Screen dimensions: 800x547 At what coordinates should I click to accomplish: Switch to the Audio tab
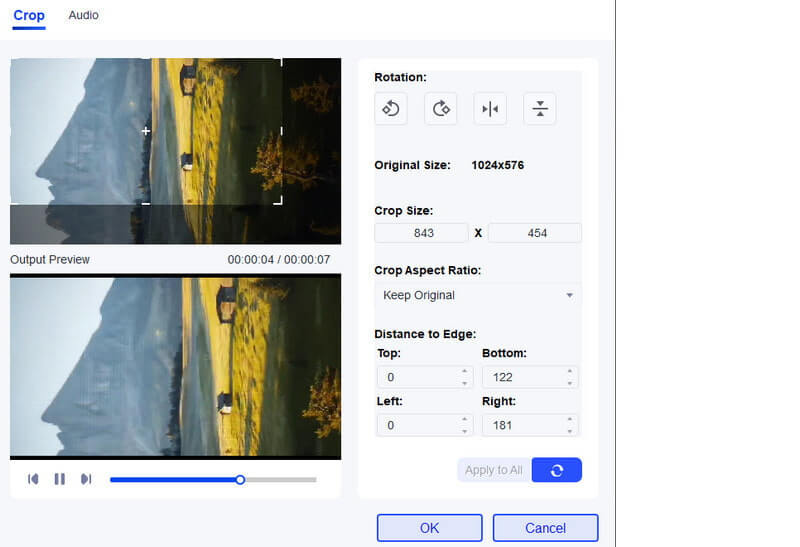pyautogui.click(x=83, y=15)
